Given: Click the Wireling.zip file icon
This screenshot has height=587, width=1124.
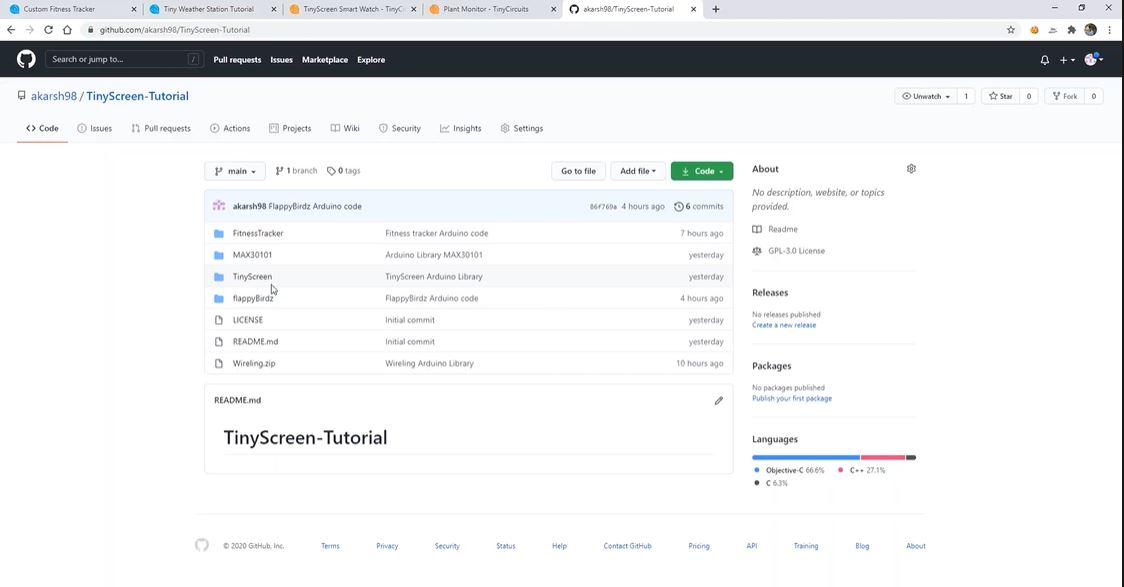Looking at the screenshot, I should (x=219, y=363).
